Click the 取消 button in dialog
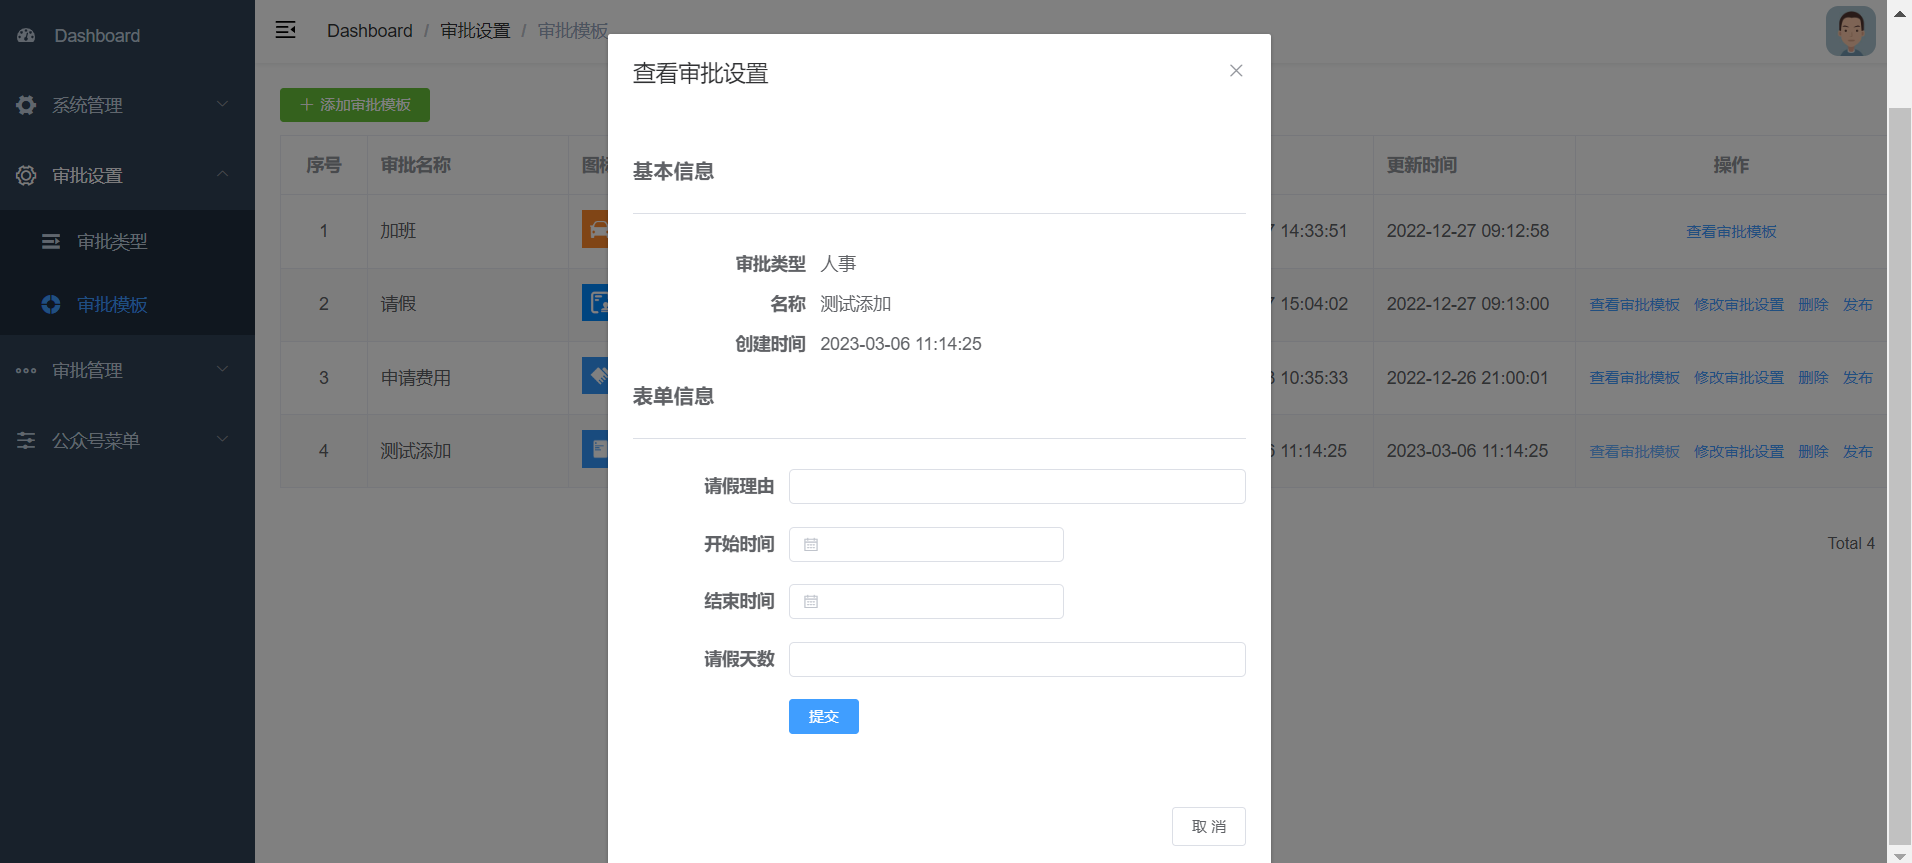 (1209, 826)
